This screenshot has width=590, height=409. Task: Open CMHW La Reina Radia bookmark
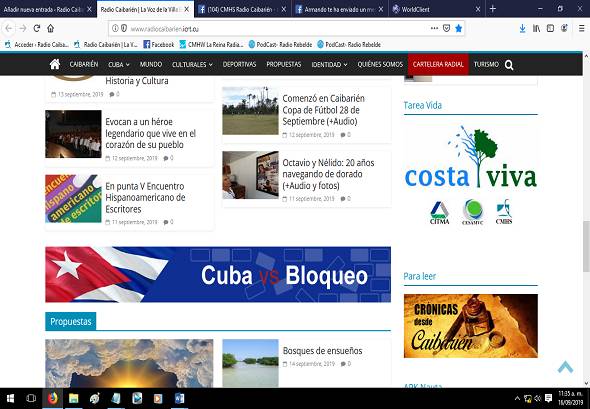coord(211,44)
